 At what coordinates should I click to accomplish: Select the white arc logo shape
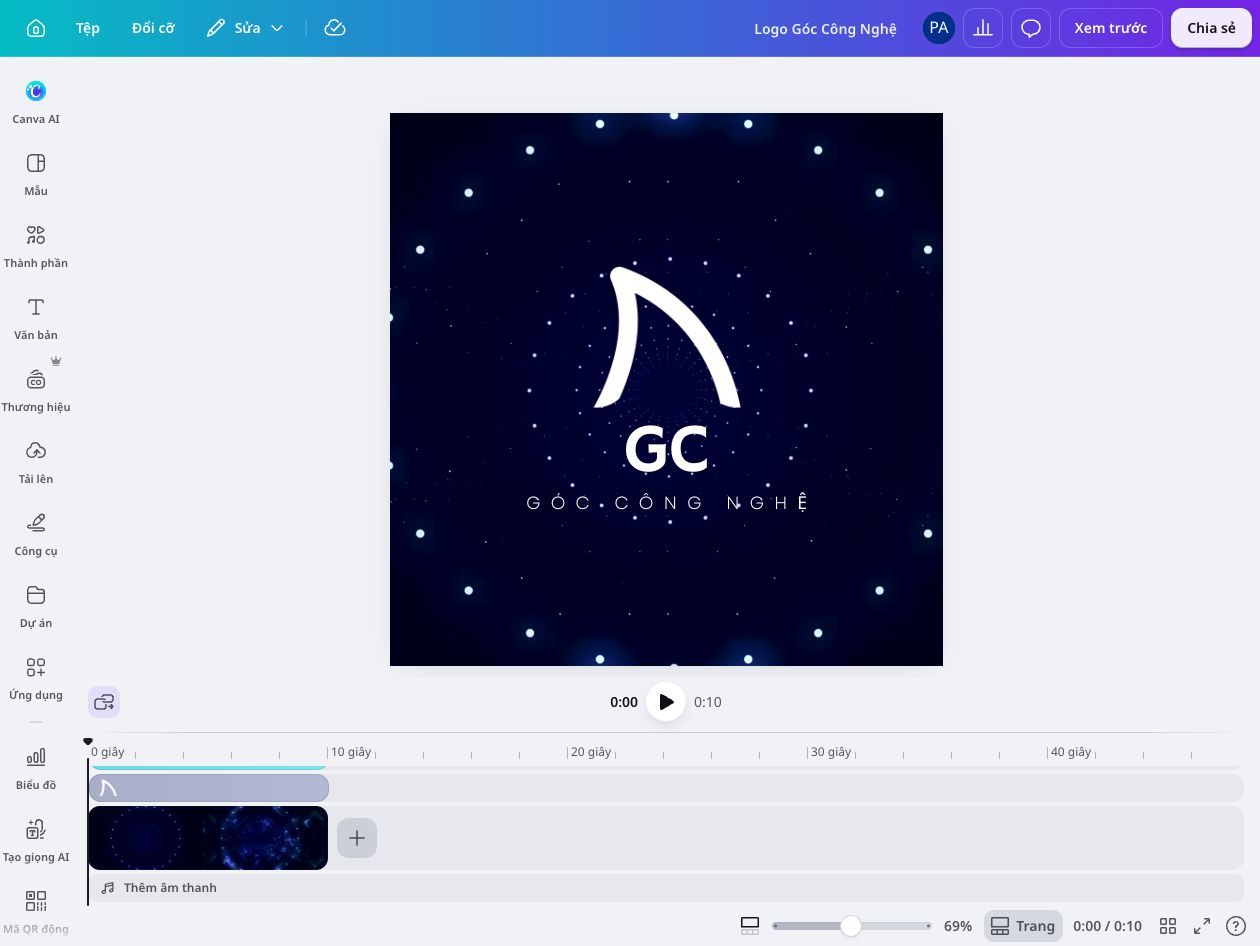(667, 338)
